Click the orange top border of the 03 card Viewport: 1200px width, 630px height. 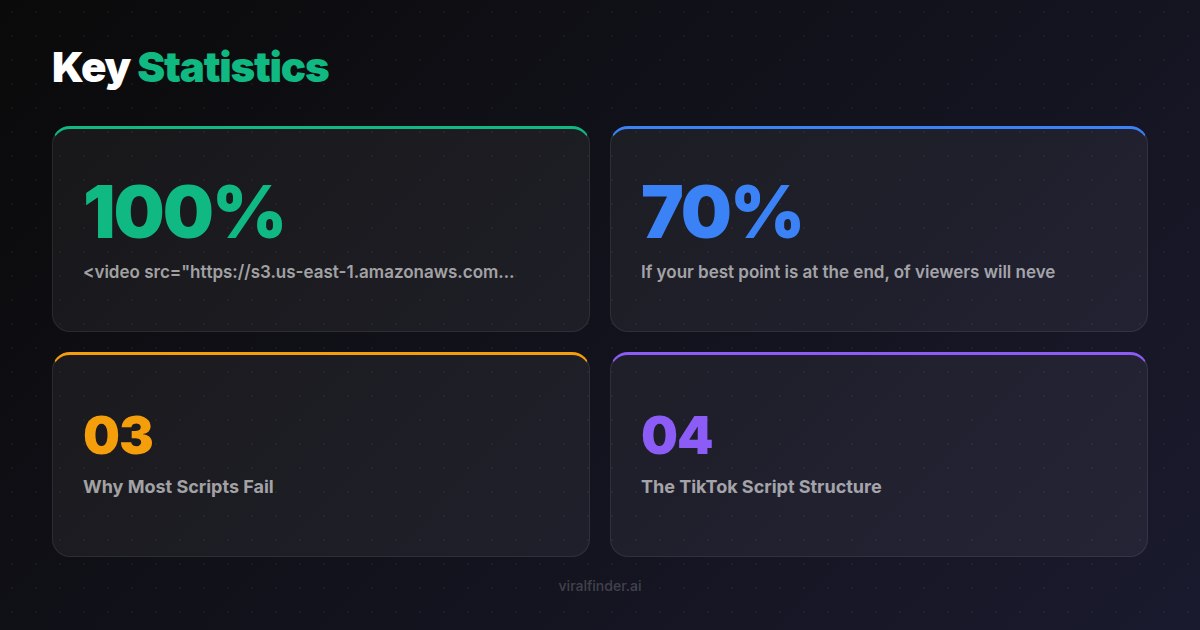point(320,354)
